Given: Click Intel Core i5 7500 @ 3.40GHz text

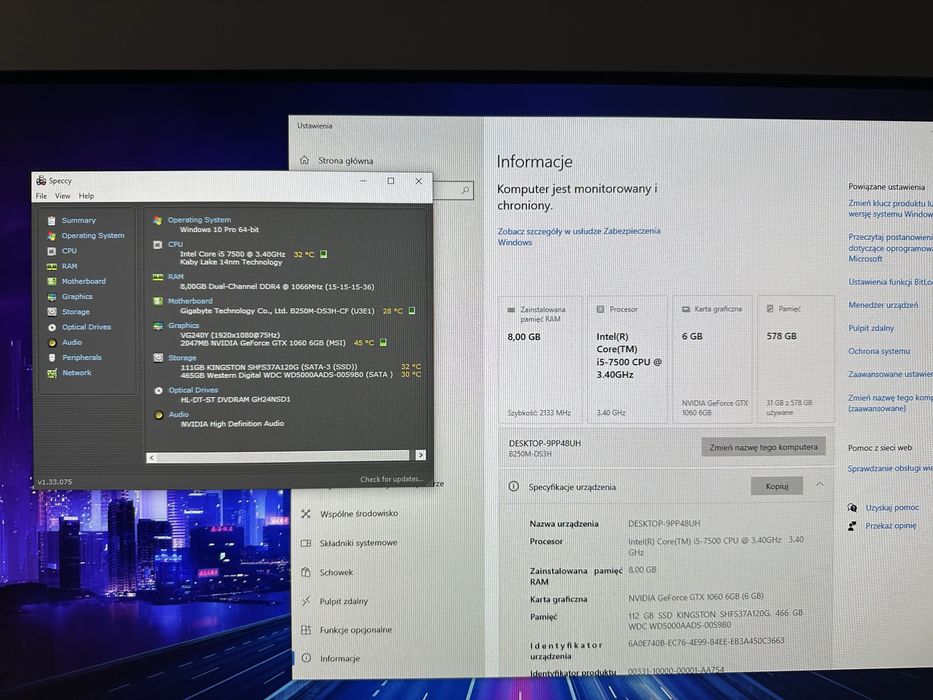Looking at the screenshot, I should click(233, 254).
